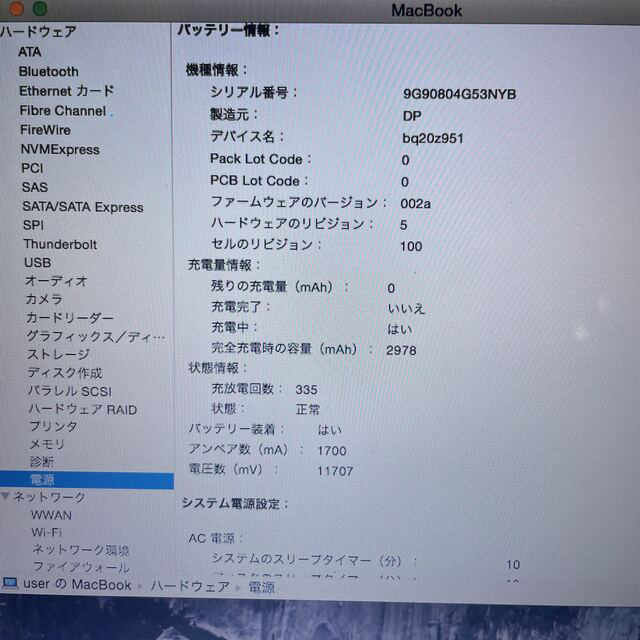Select パラレル SCSI in sidebar

70,391
